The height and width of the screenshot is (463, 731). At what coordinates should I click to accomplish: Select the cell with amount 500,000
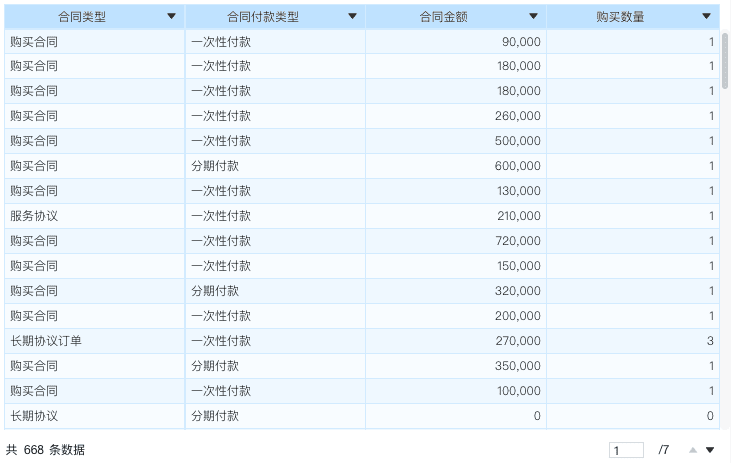click(x=456, y=141)
